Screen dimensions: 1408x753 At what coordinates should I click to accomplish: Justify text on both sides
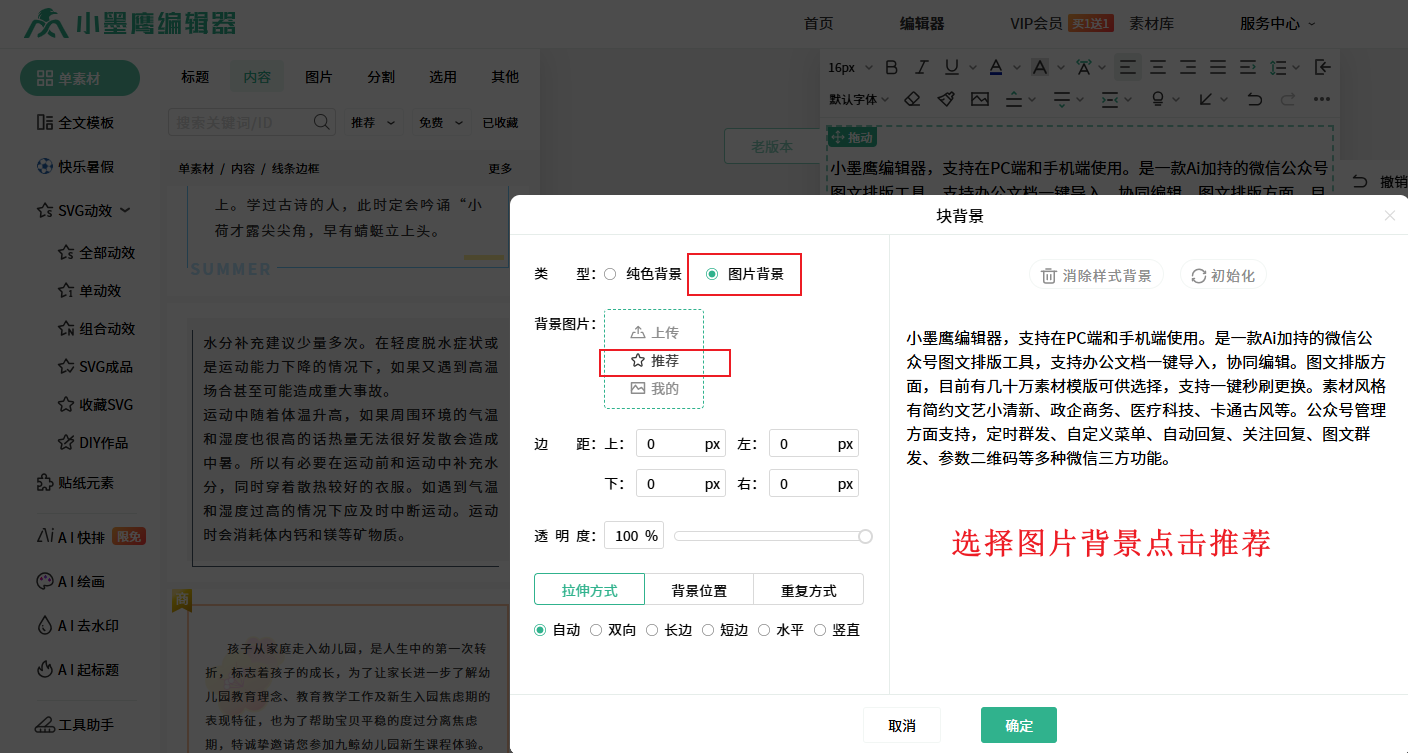[x=1218, y=68]
